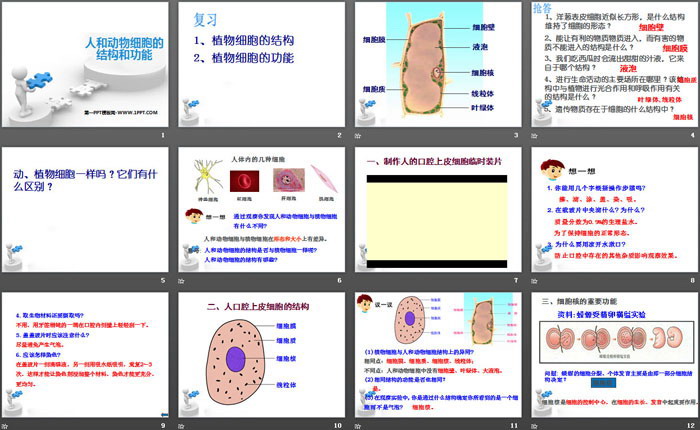Image resolution: width=700 pixels, height=430 pixels.
Task: Click the animation star icon under slide 9
Action: (x=4, y=426)
